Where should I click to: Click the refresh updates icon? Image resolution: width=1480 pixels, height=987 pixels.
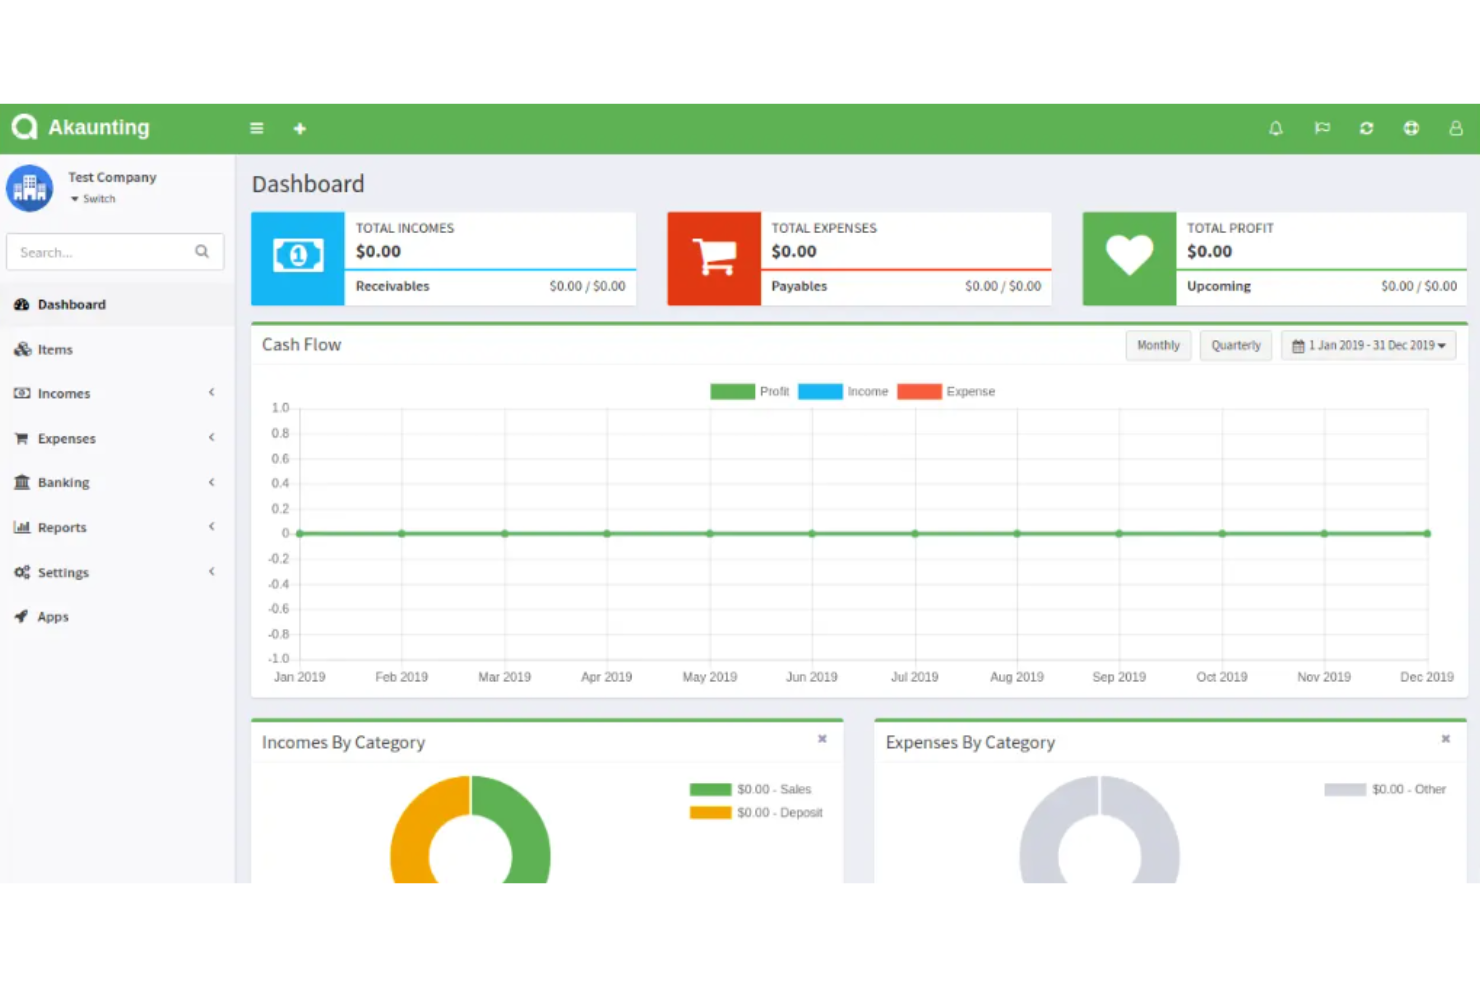click(1366, 128)
